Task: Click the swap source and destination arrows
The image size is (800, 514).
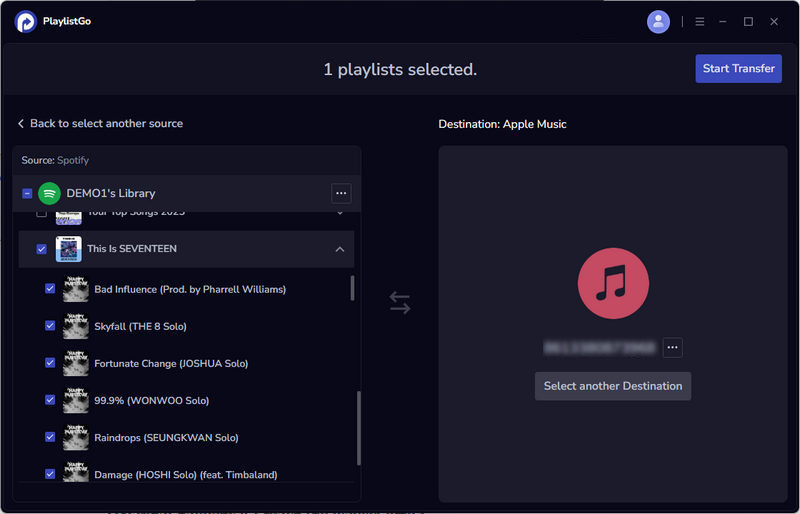Action: pos(399,303)
